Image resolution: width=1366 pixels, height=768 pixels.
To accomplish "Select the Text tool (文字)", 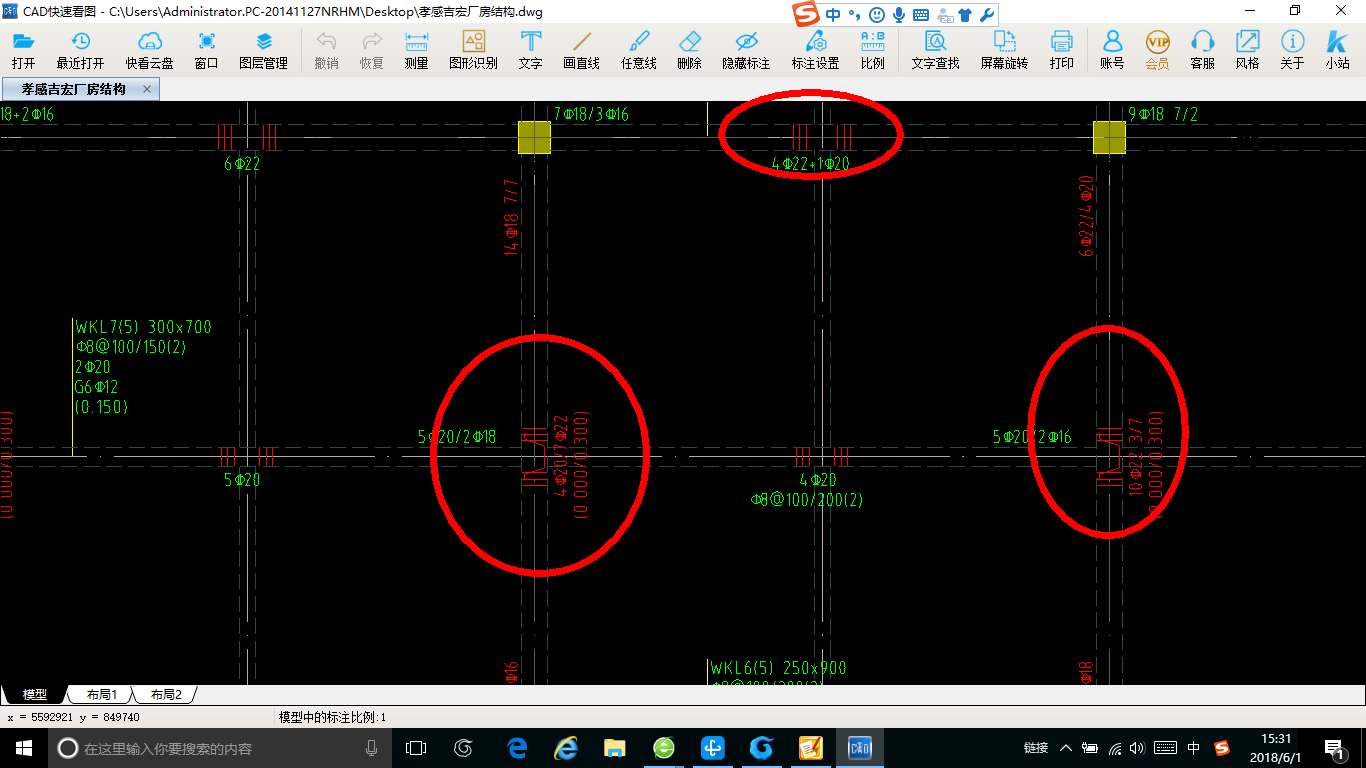I will tap(530, 50).
